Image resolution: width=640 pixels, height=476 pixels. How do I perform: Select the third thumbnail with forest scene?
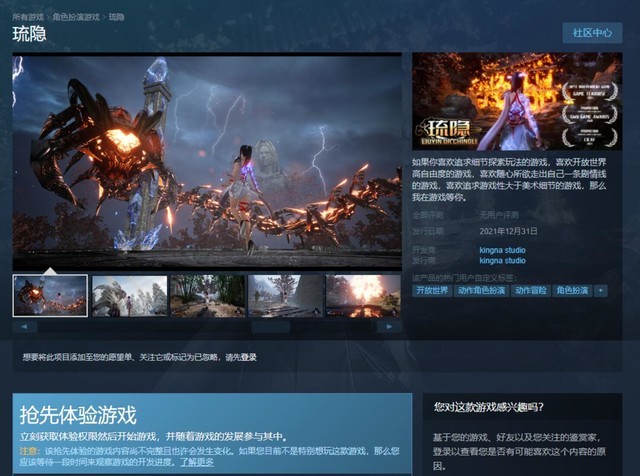coord(207,296)
